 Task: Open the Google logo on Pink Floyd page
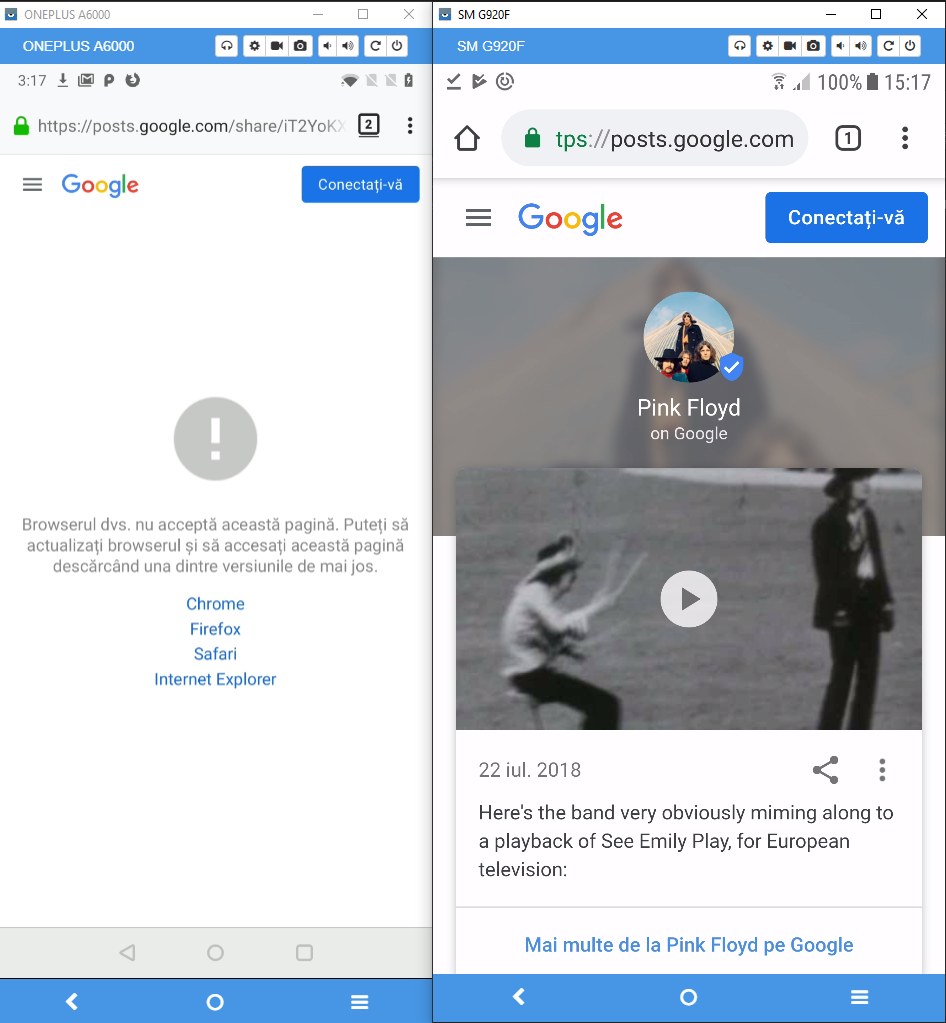coord(570,217)
